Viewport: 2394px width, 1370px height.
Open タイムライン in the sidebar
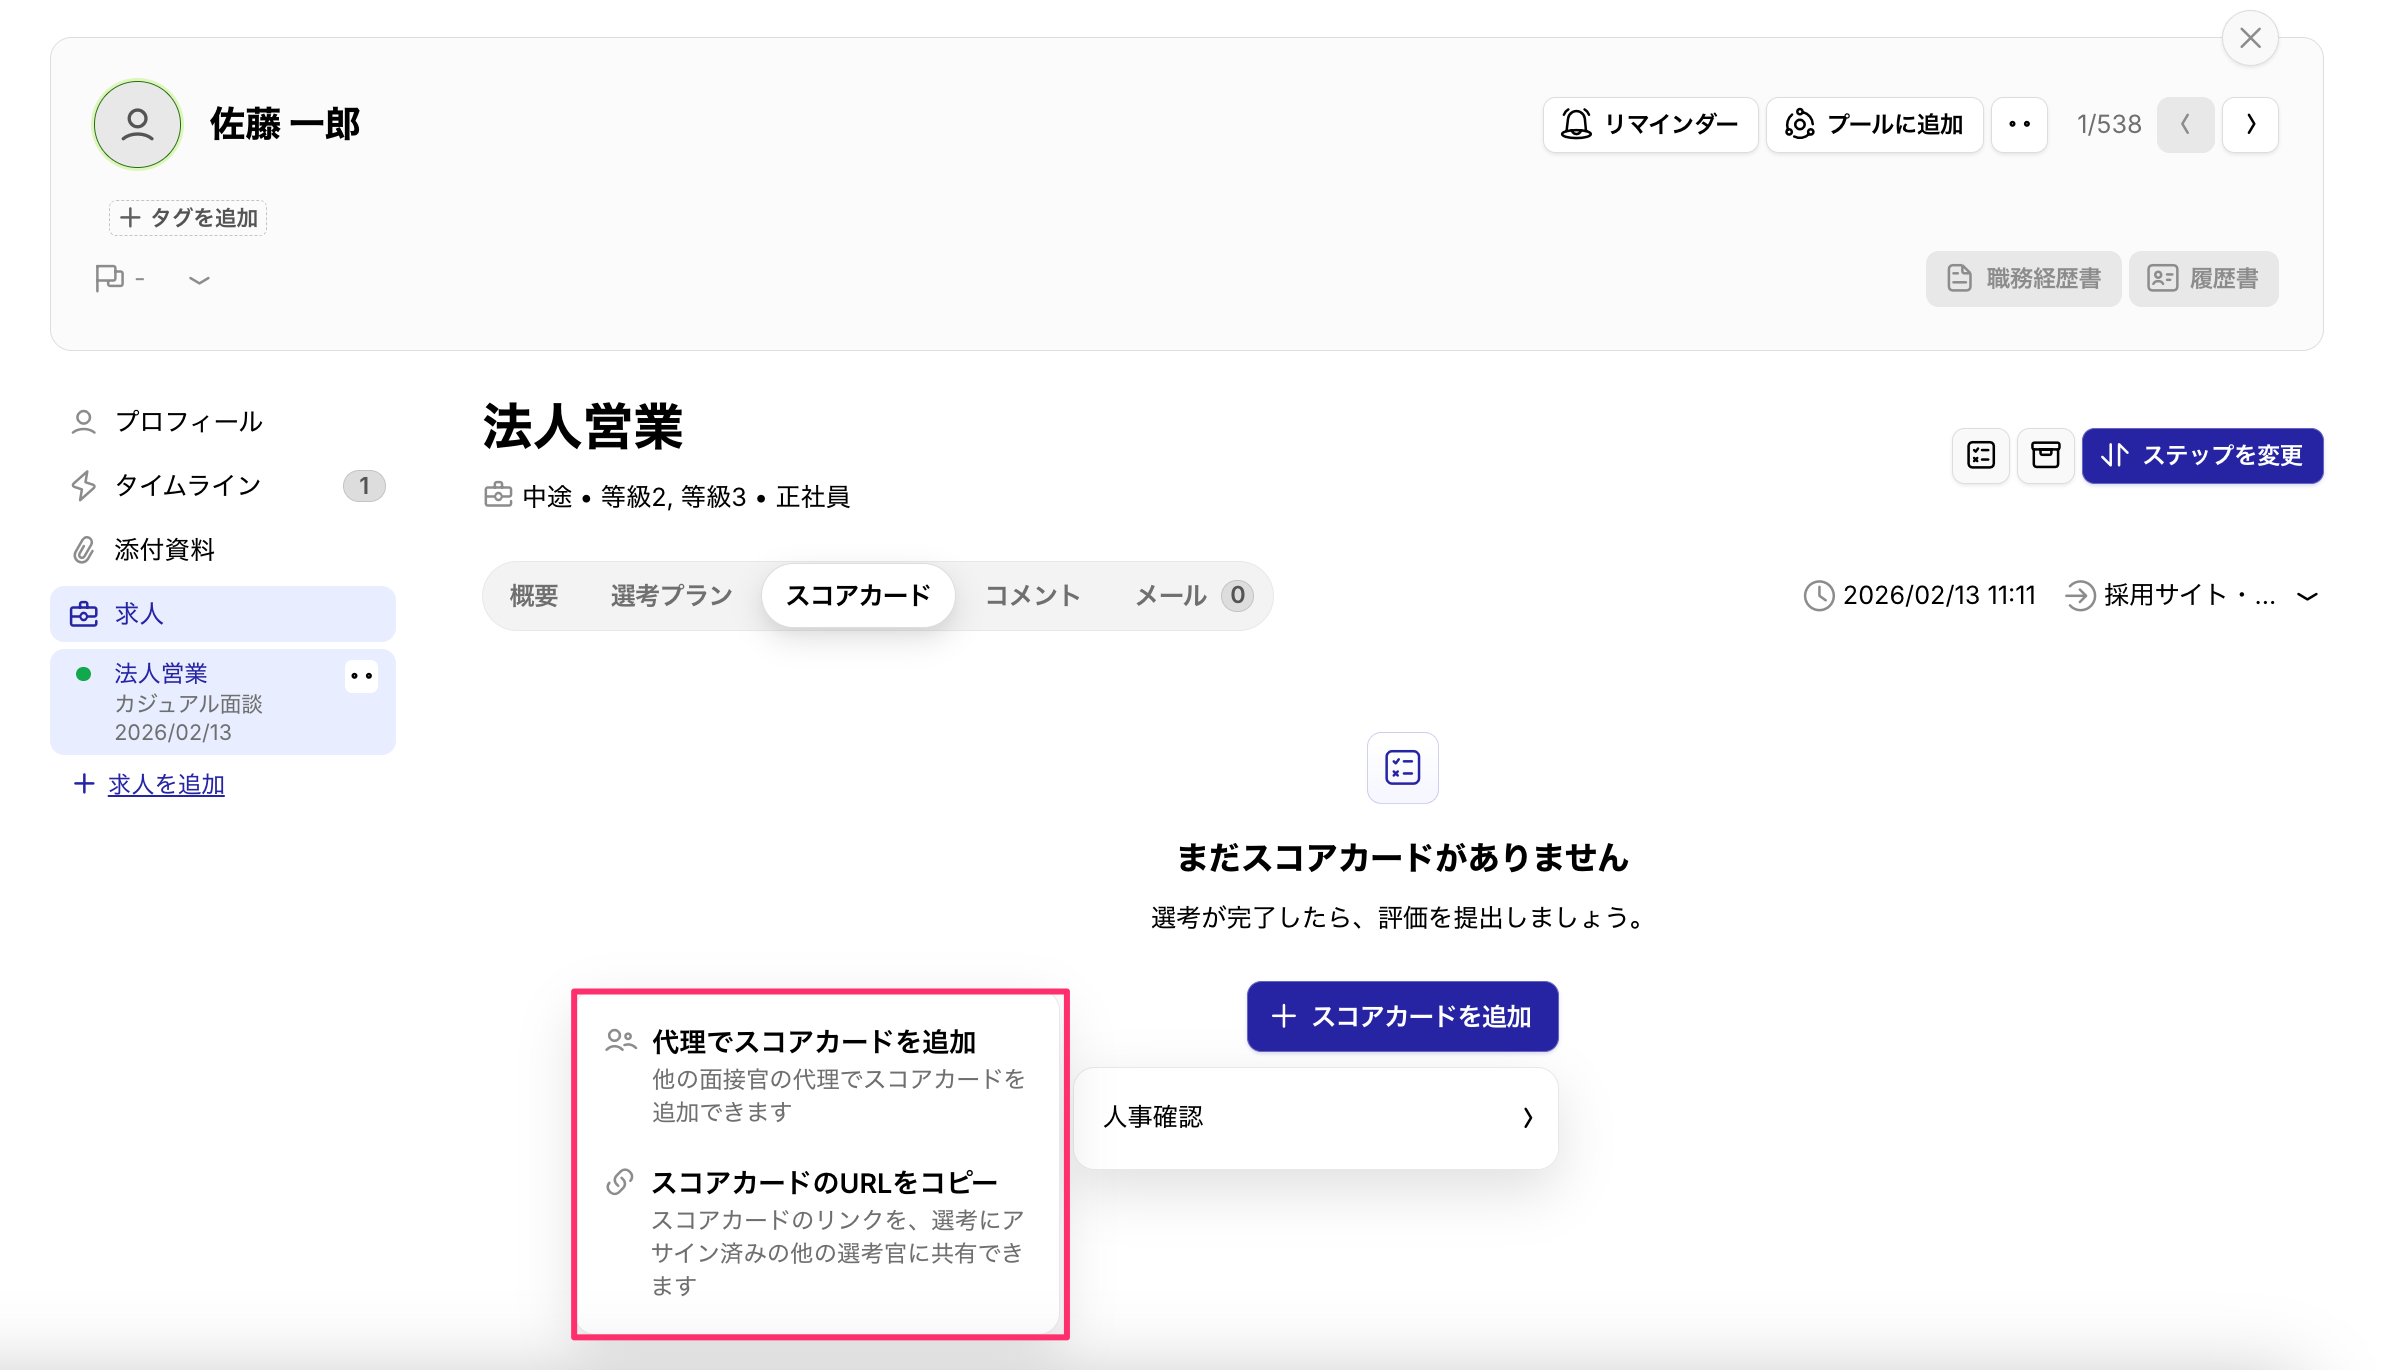[188, 486]
